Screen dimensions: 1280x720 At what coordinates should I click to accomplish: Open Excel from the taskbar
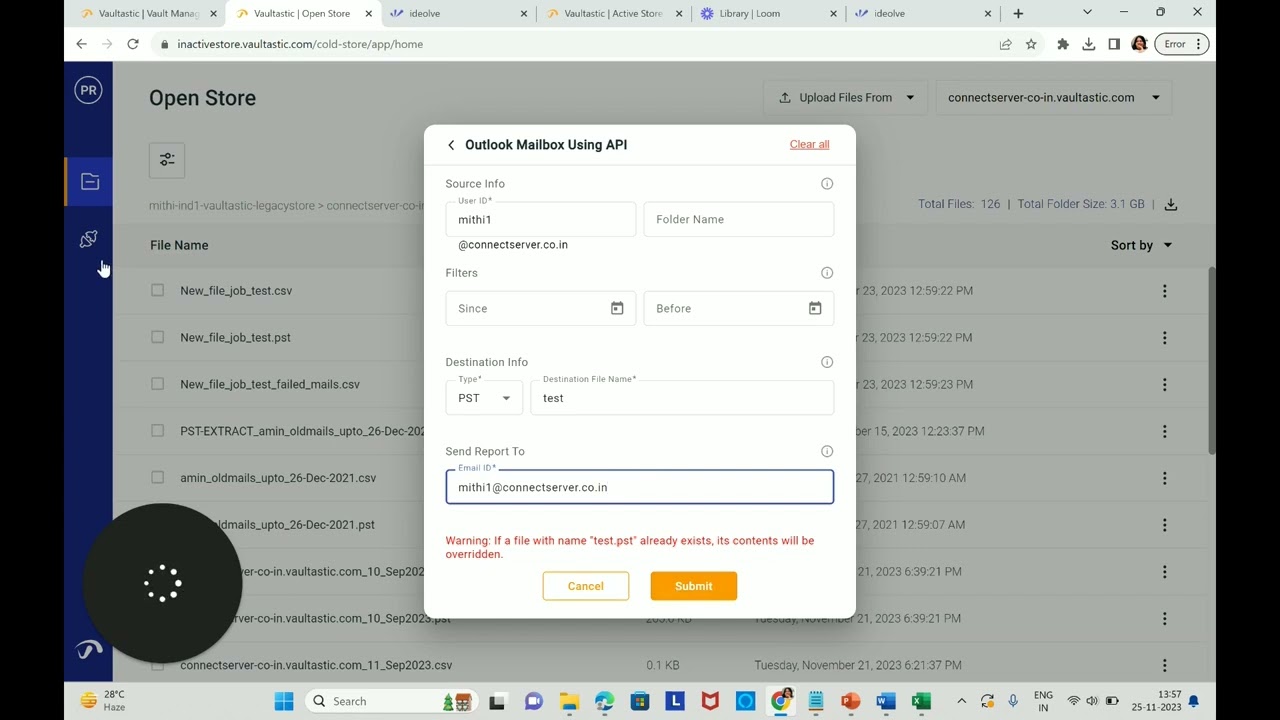coord(921,701)
